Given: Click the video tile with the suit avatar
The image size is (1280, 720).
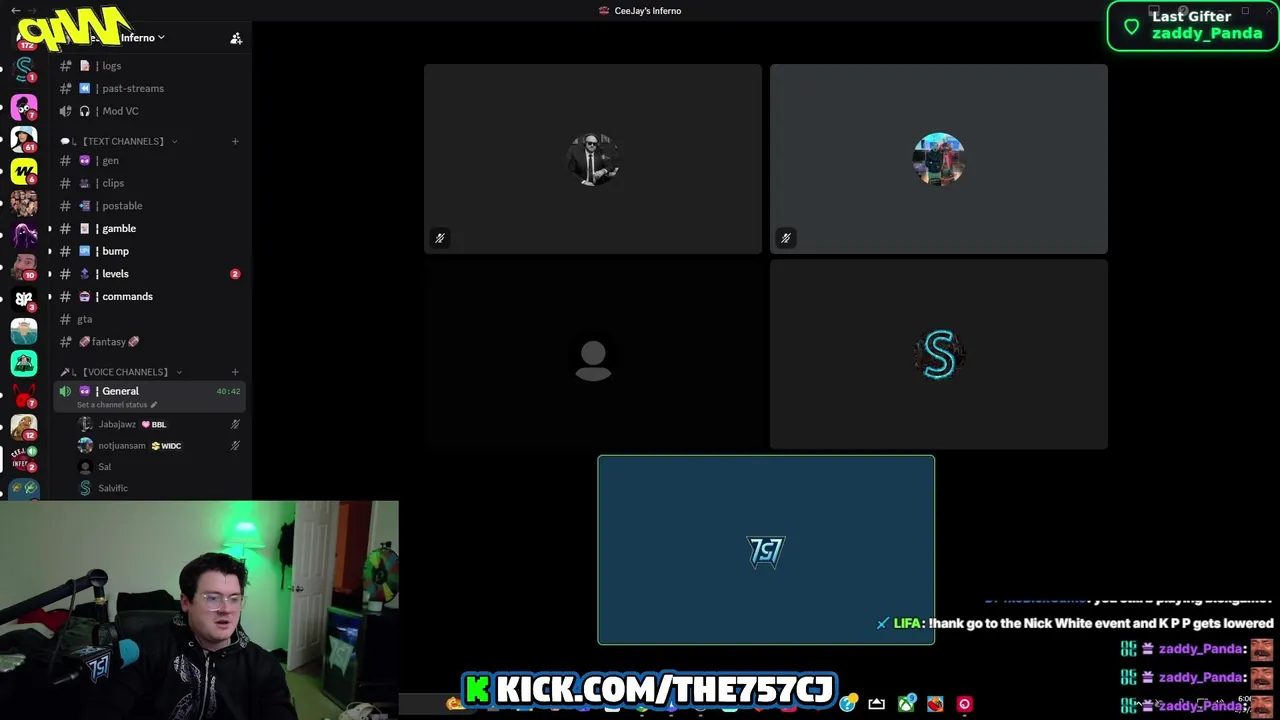Looking at the screenshot, I should pyautogui.click(x=593, y=159).
